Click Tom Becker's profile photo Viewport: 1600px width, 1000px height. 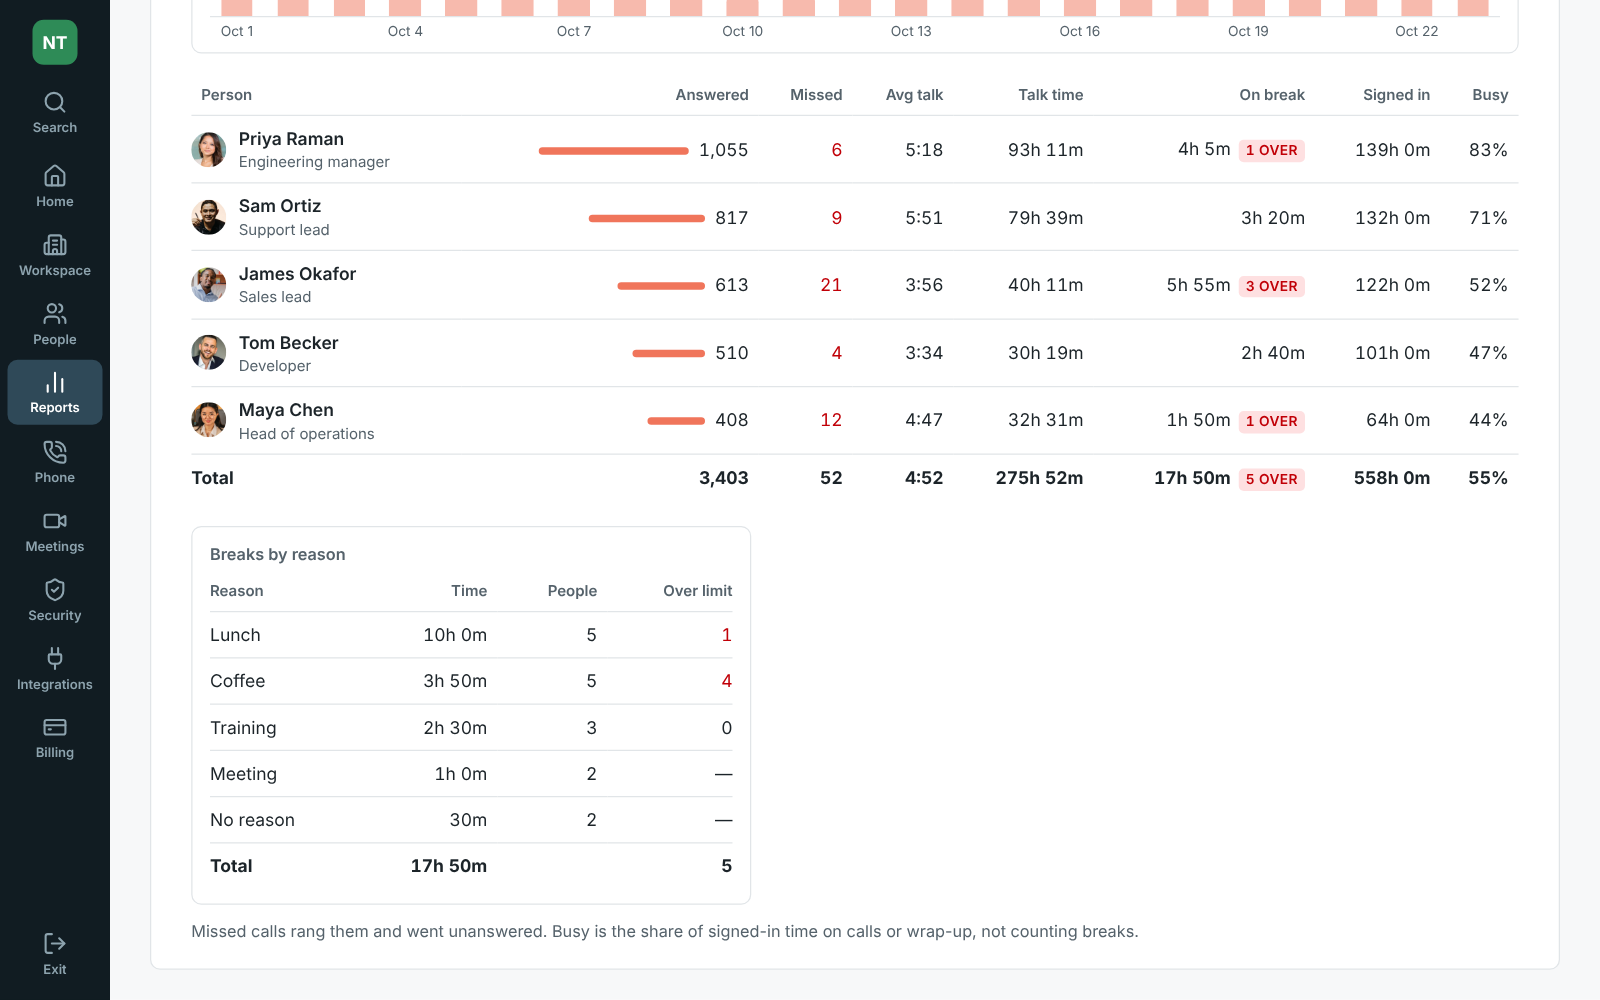(209, 353)
